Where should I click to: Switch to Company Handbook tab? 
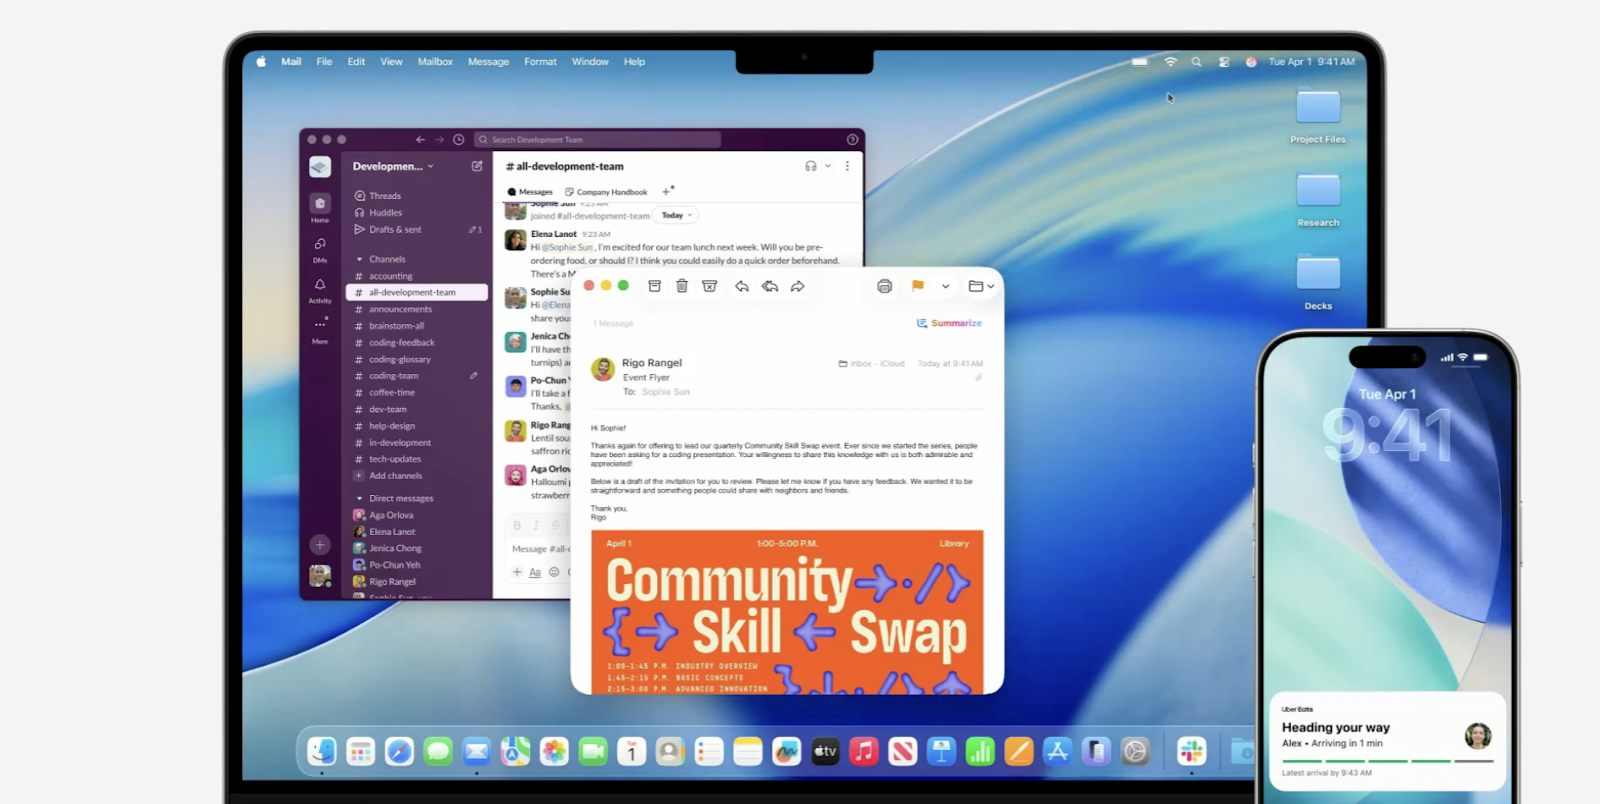606,192
